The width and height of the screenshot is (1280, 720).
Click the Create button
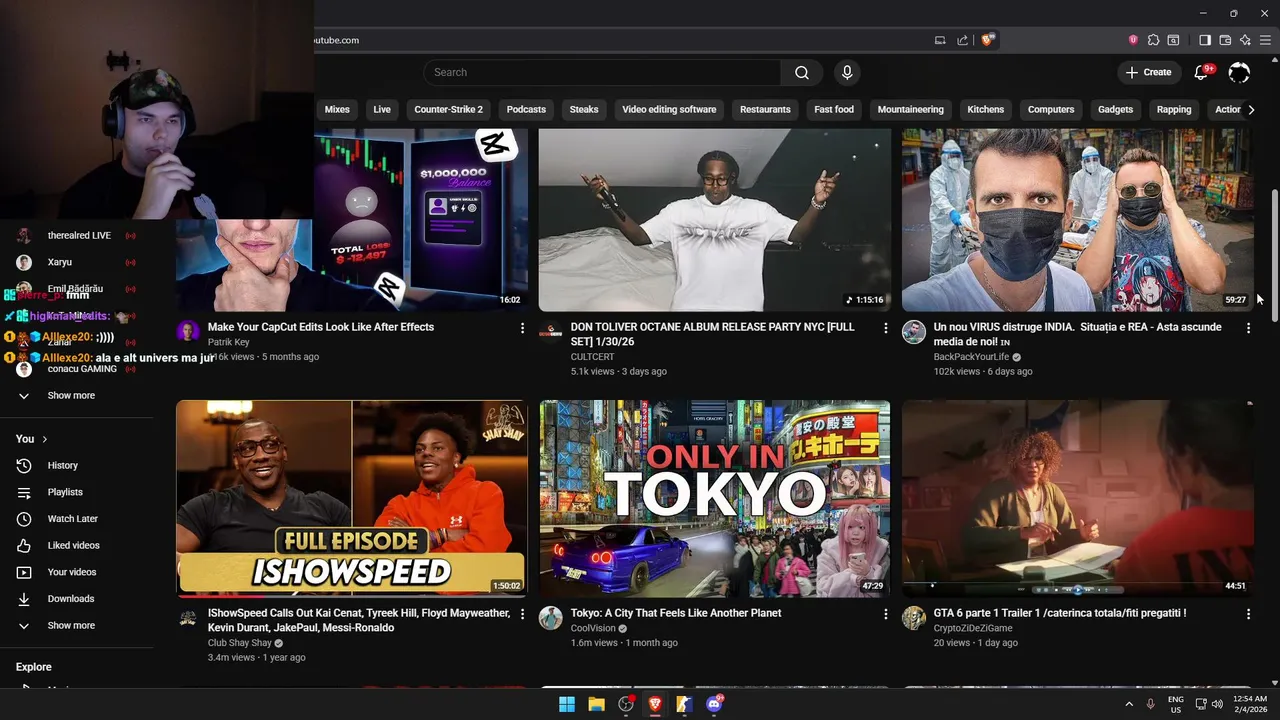coord(1148,72)
